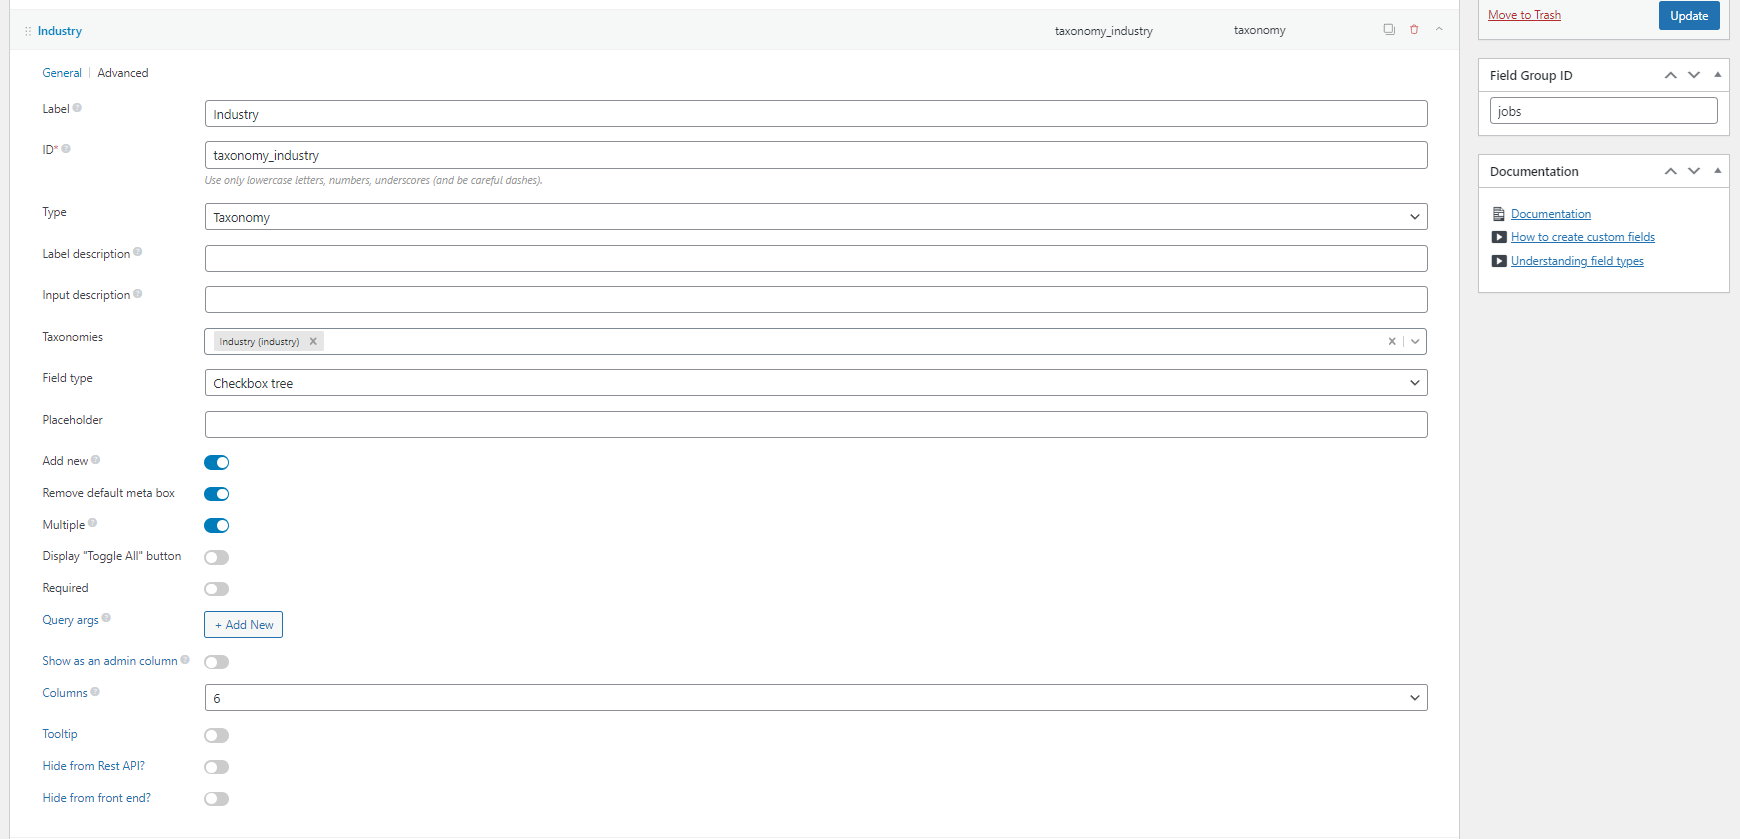
Task: Focus the Placeholder input field
Action: (816, 425)
